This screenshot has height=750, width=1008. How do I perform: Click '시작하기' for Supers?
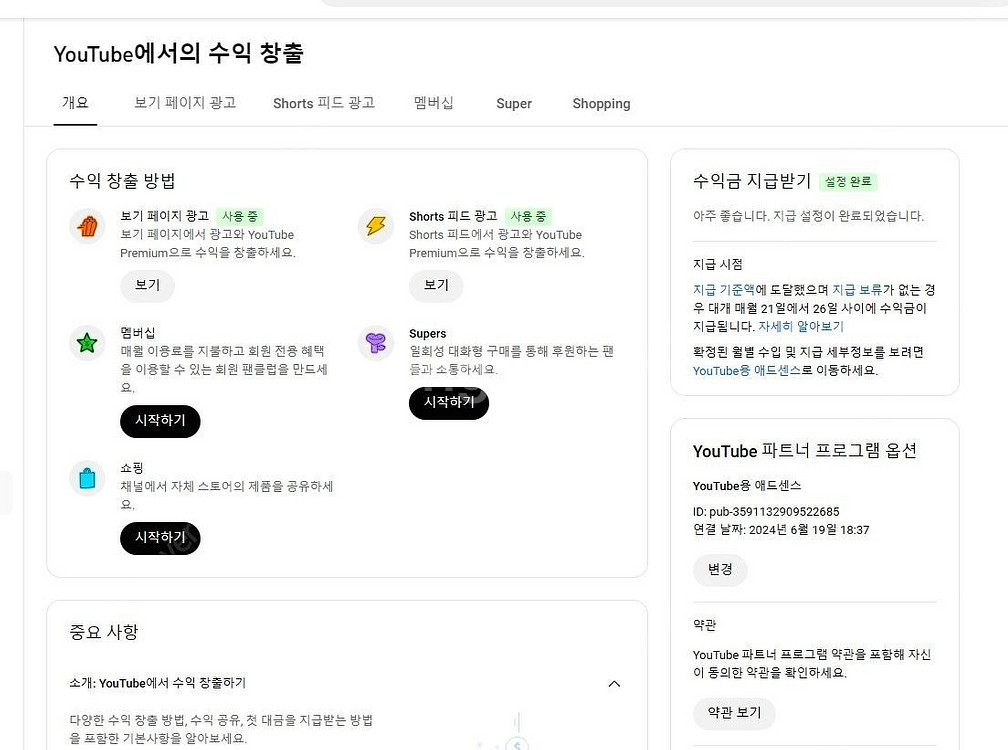coord(449,402)
